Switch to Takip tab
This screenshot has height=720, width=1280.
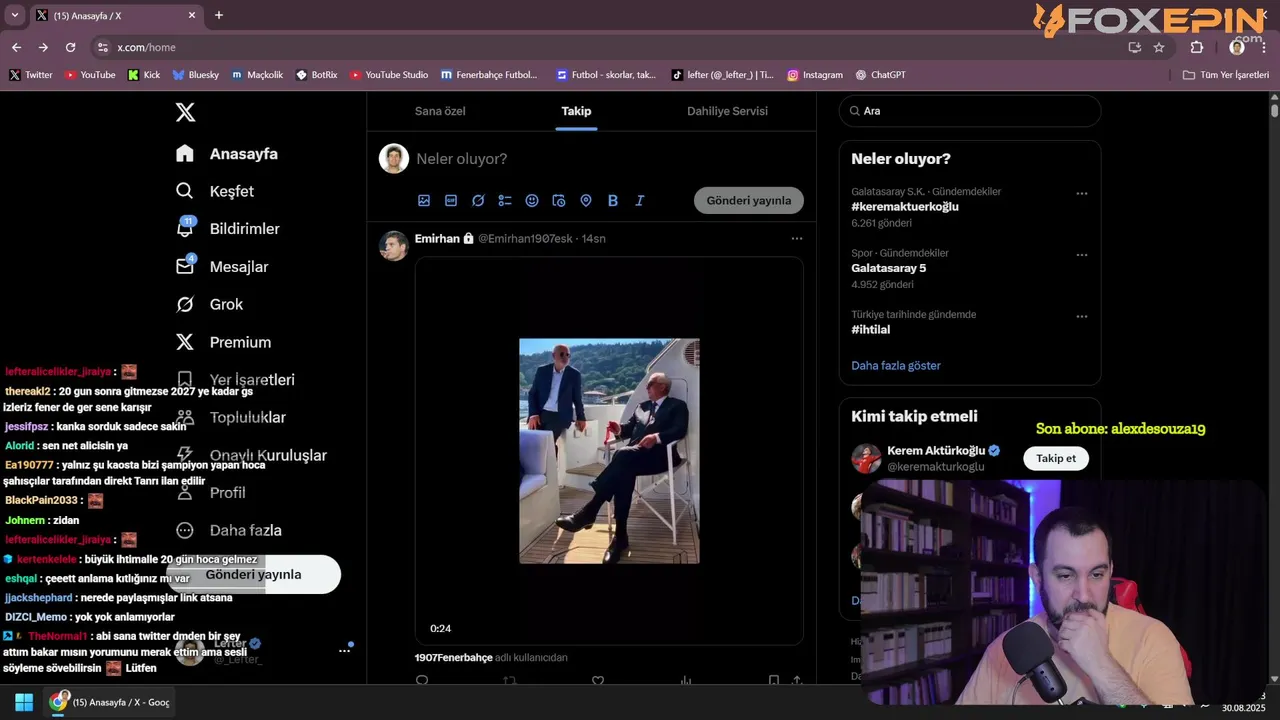point(576,111)
